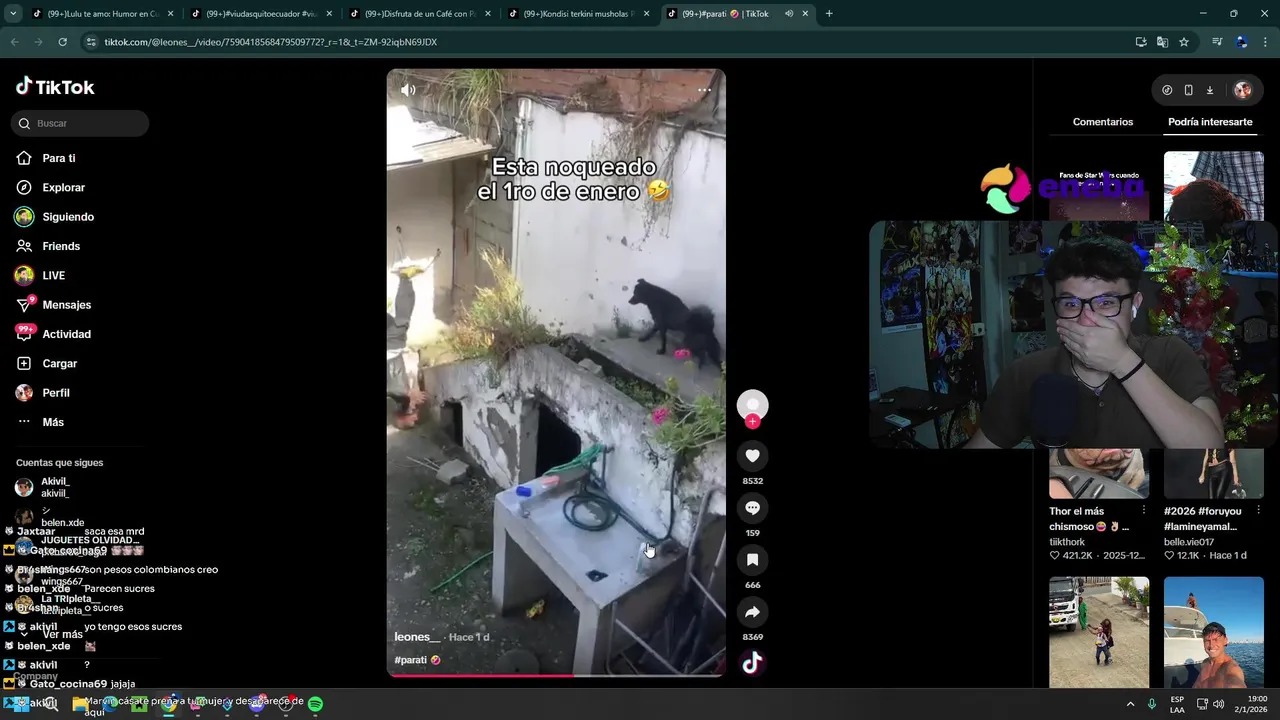Open the Para ti feed

[46, 158]
